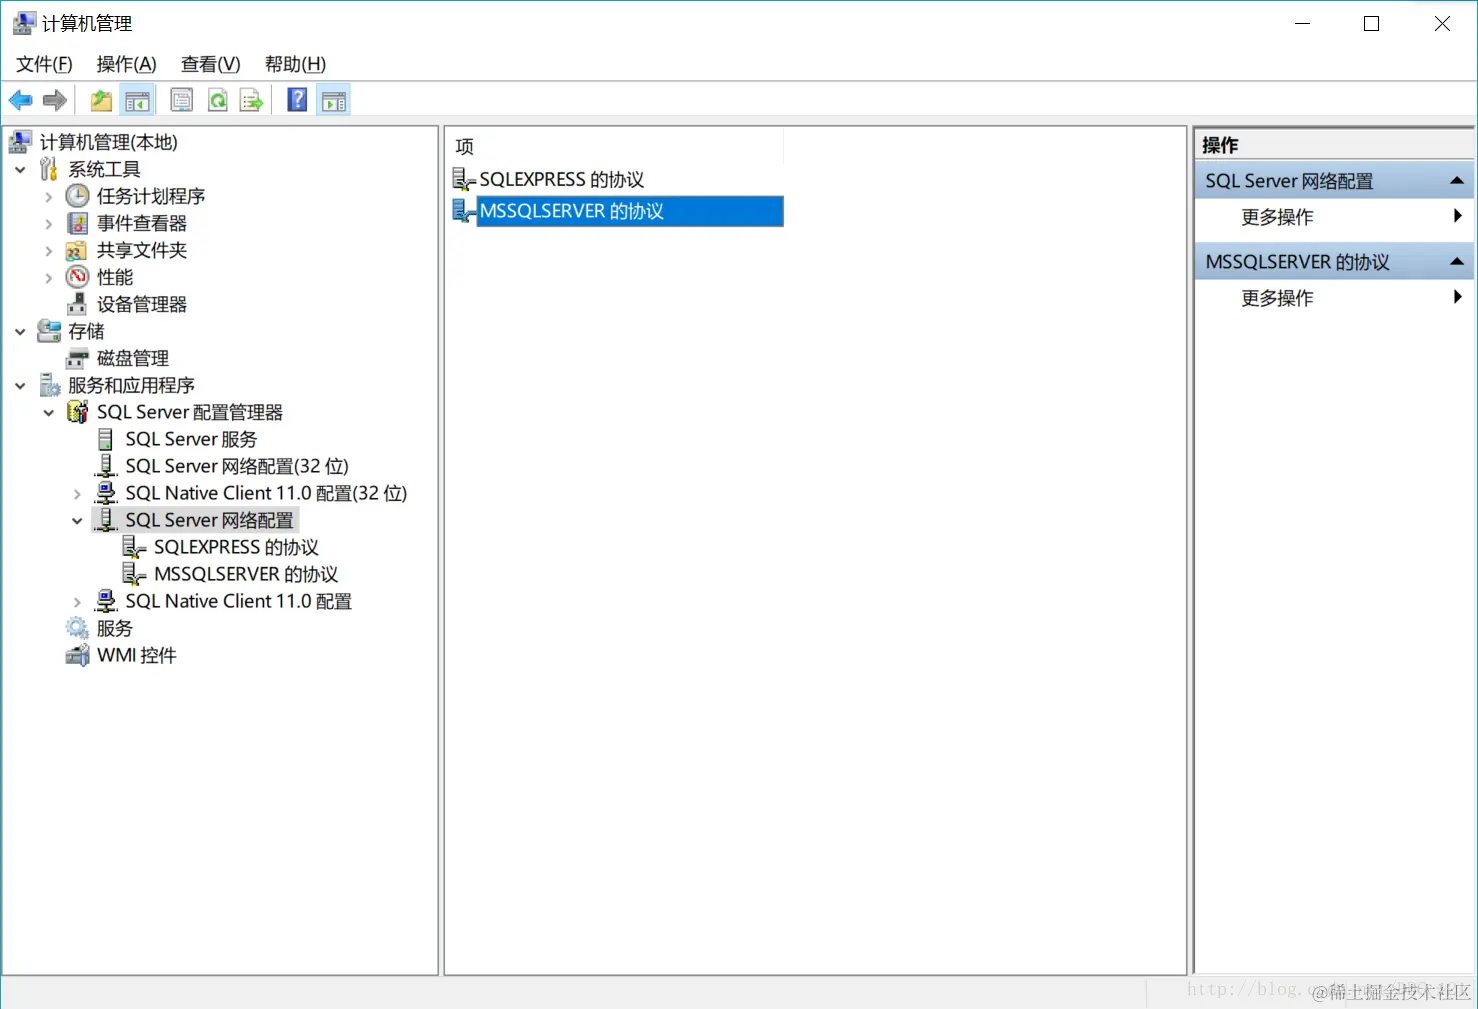The image size is (1478, 1009).
Task: Expand the 性能 node
Action: pos(49,277)
